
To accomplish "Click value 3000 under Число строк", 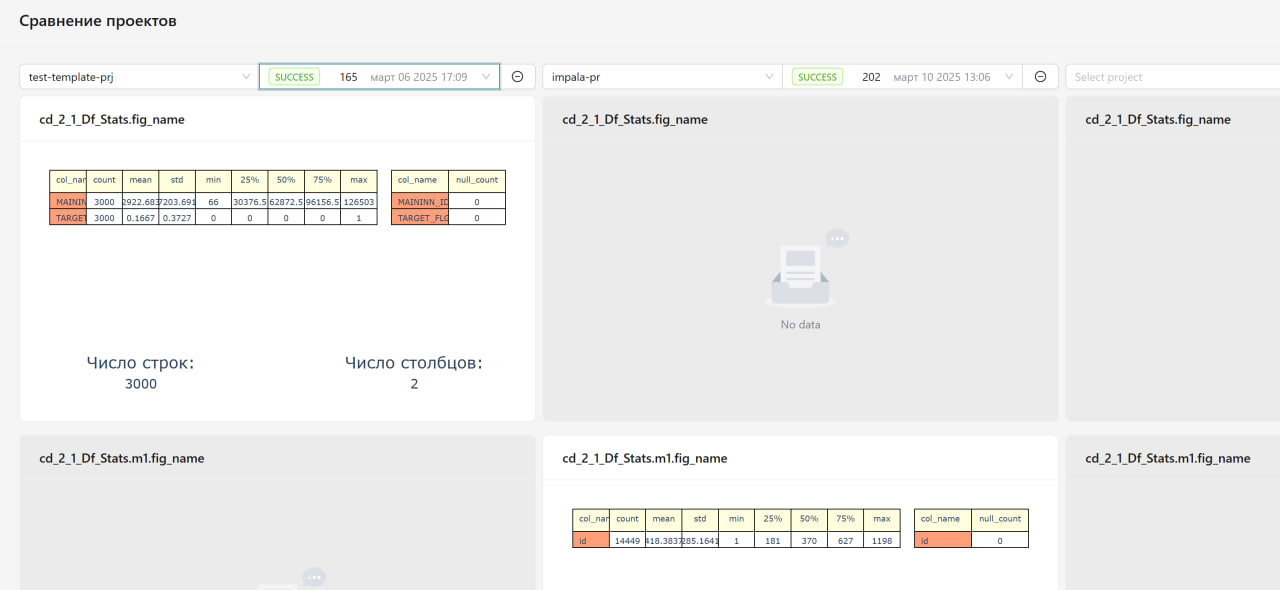I will (x=141, y=384).
